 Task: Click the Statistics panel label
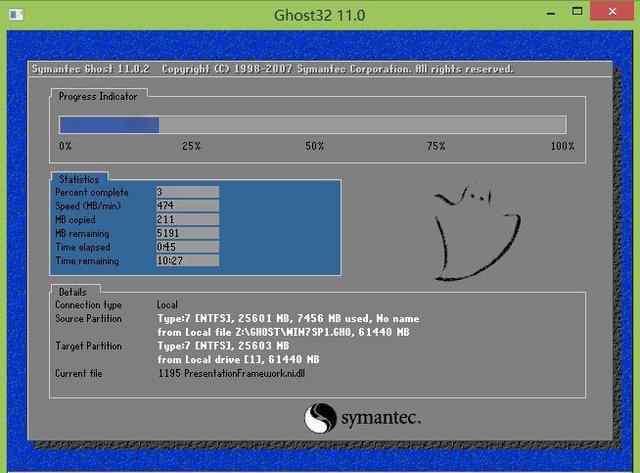tap(79, 180)
